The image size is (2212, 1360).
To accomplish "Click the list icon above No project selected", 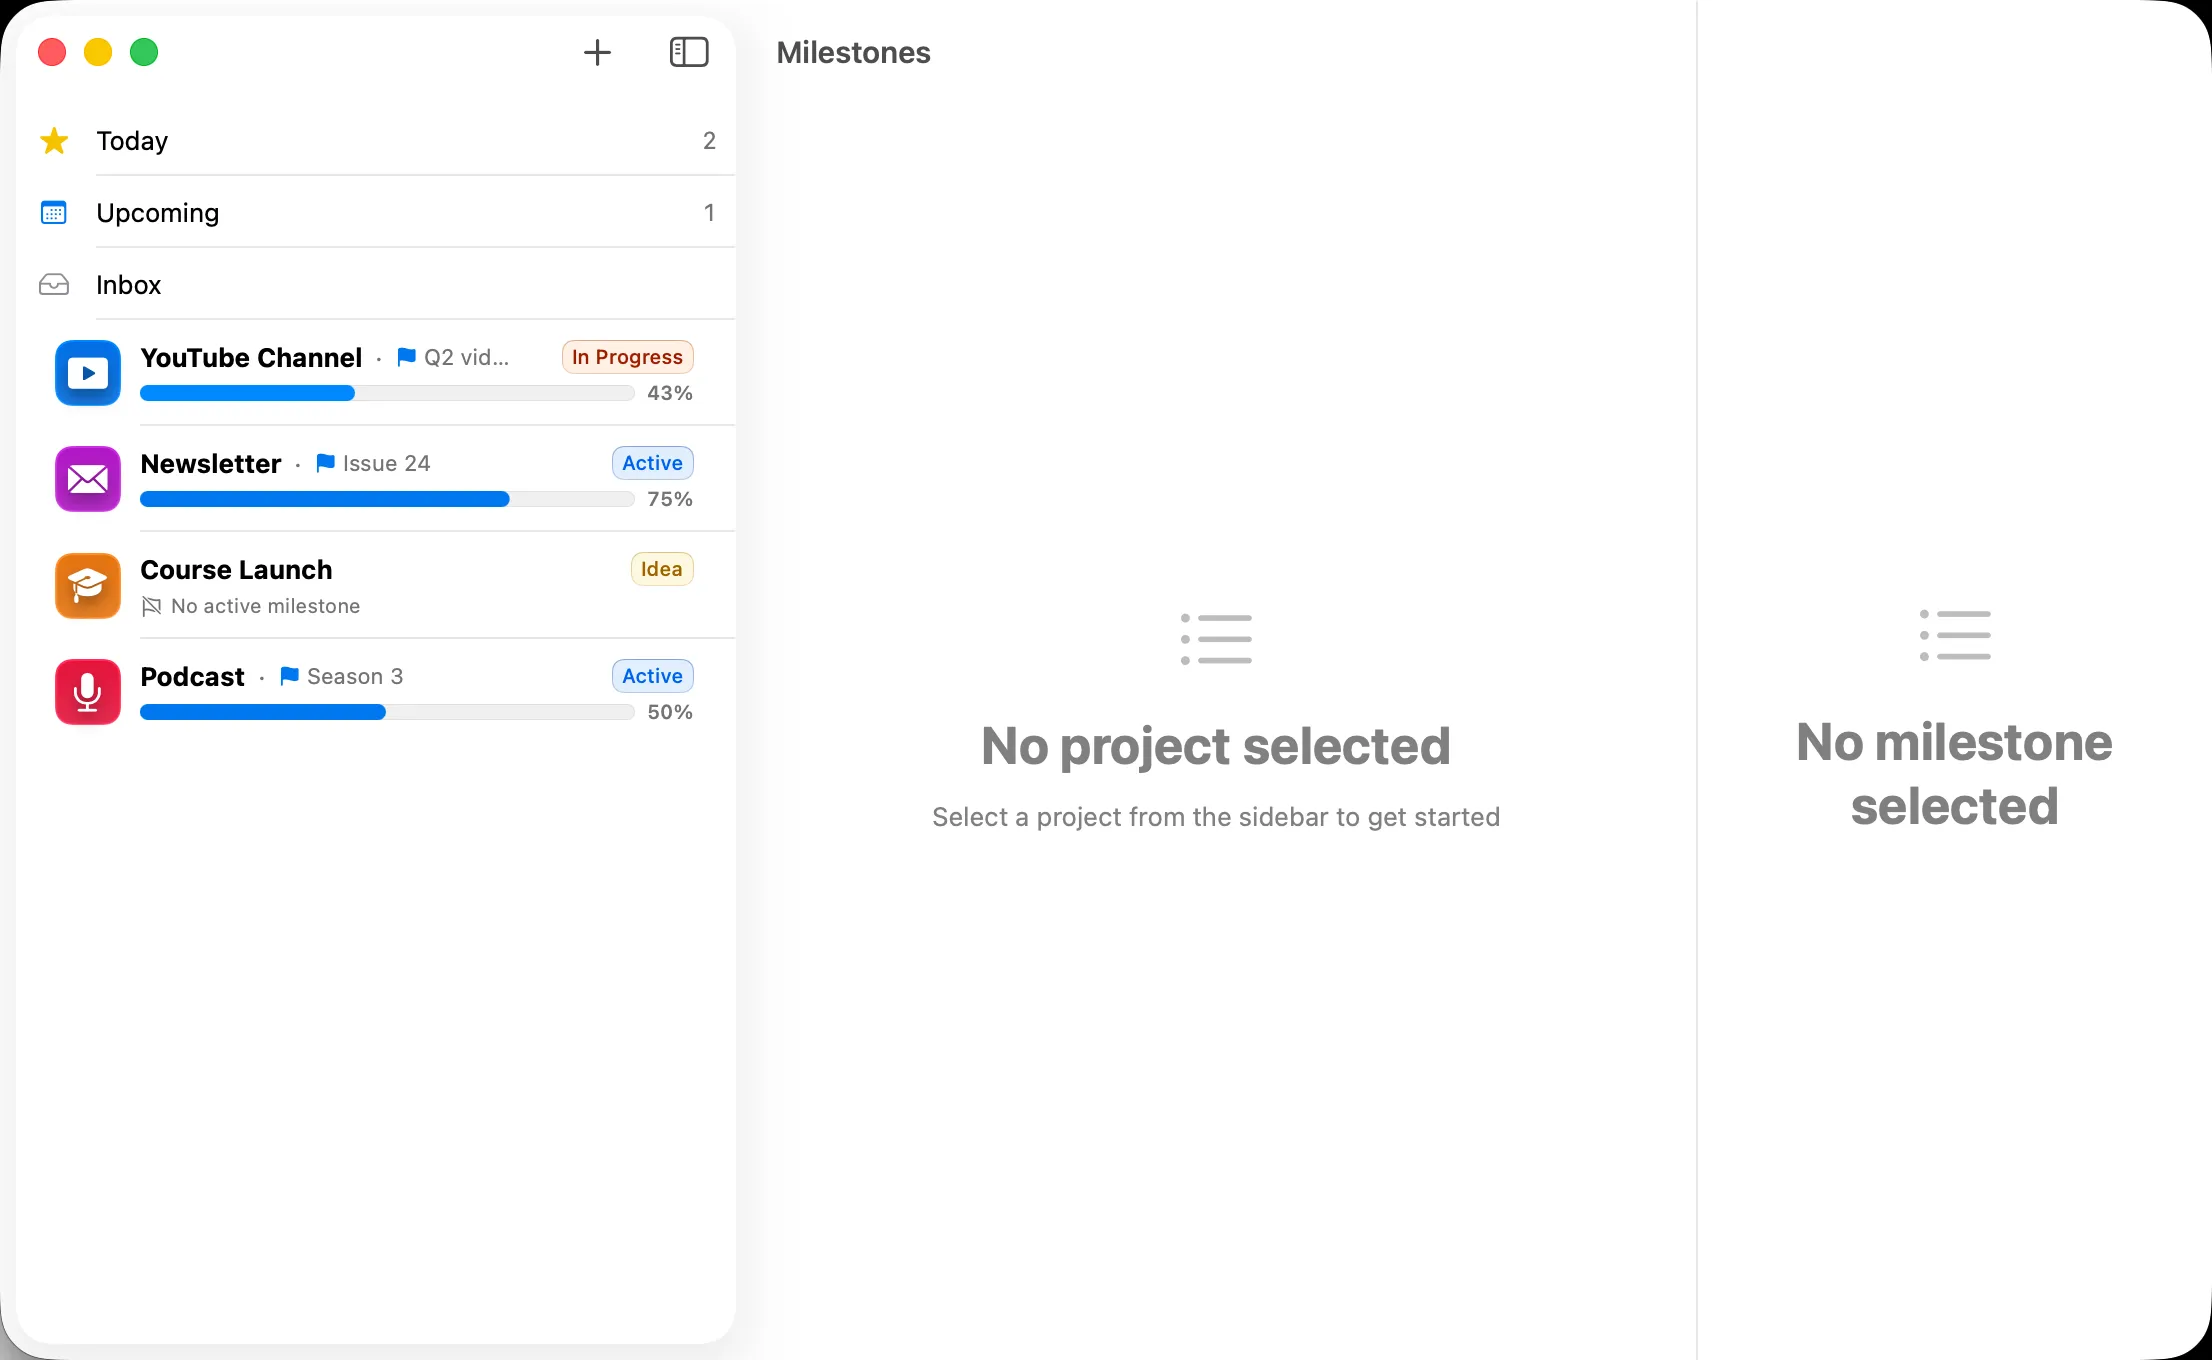I will [x=1216, y=639].
